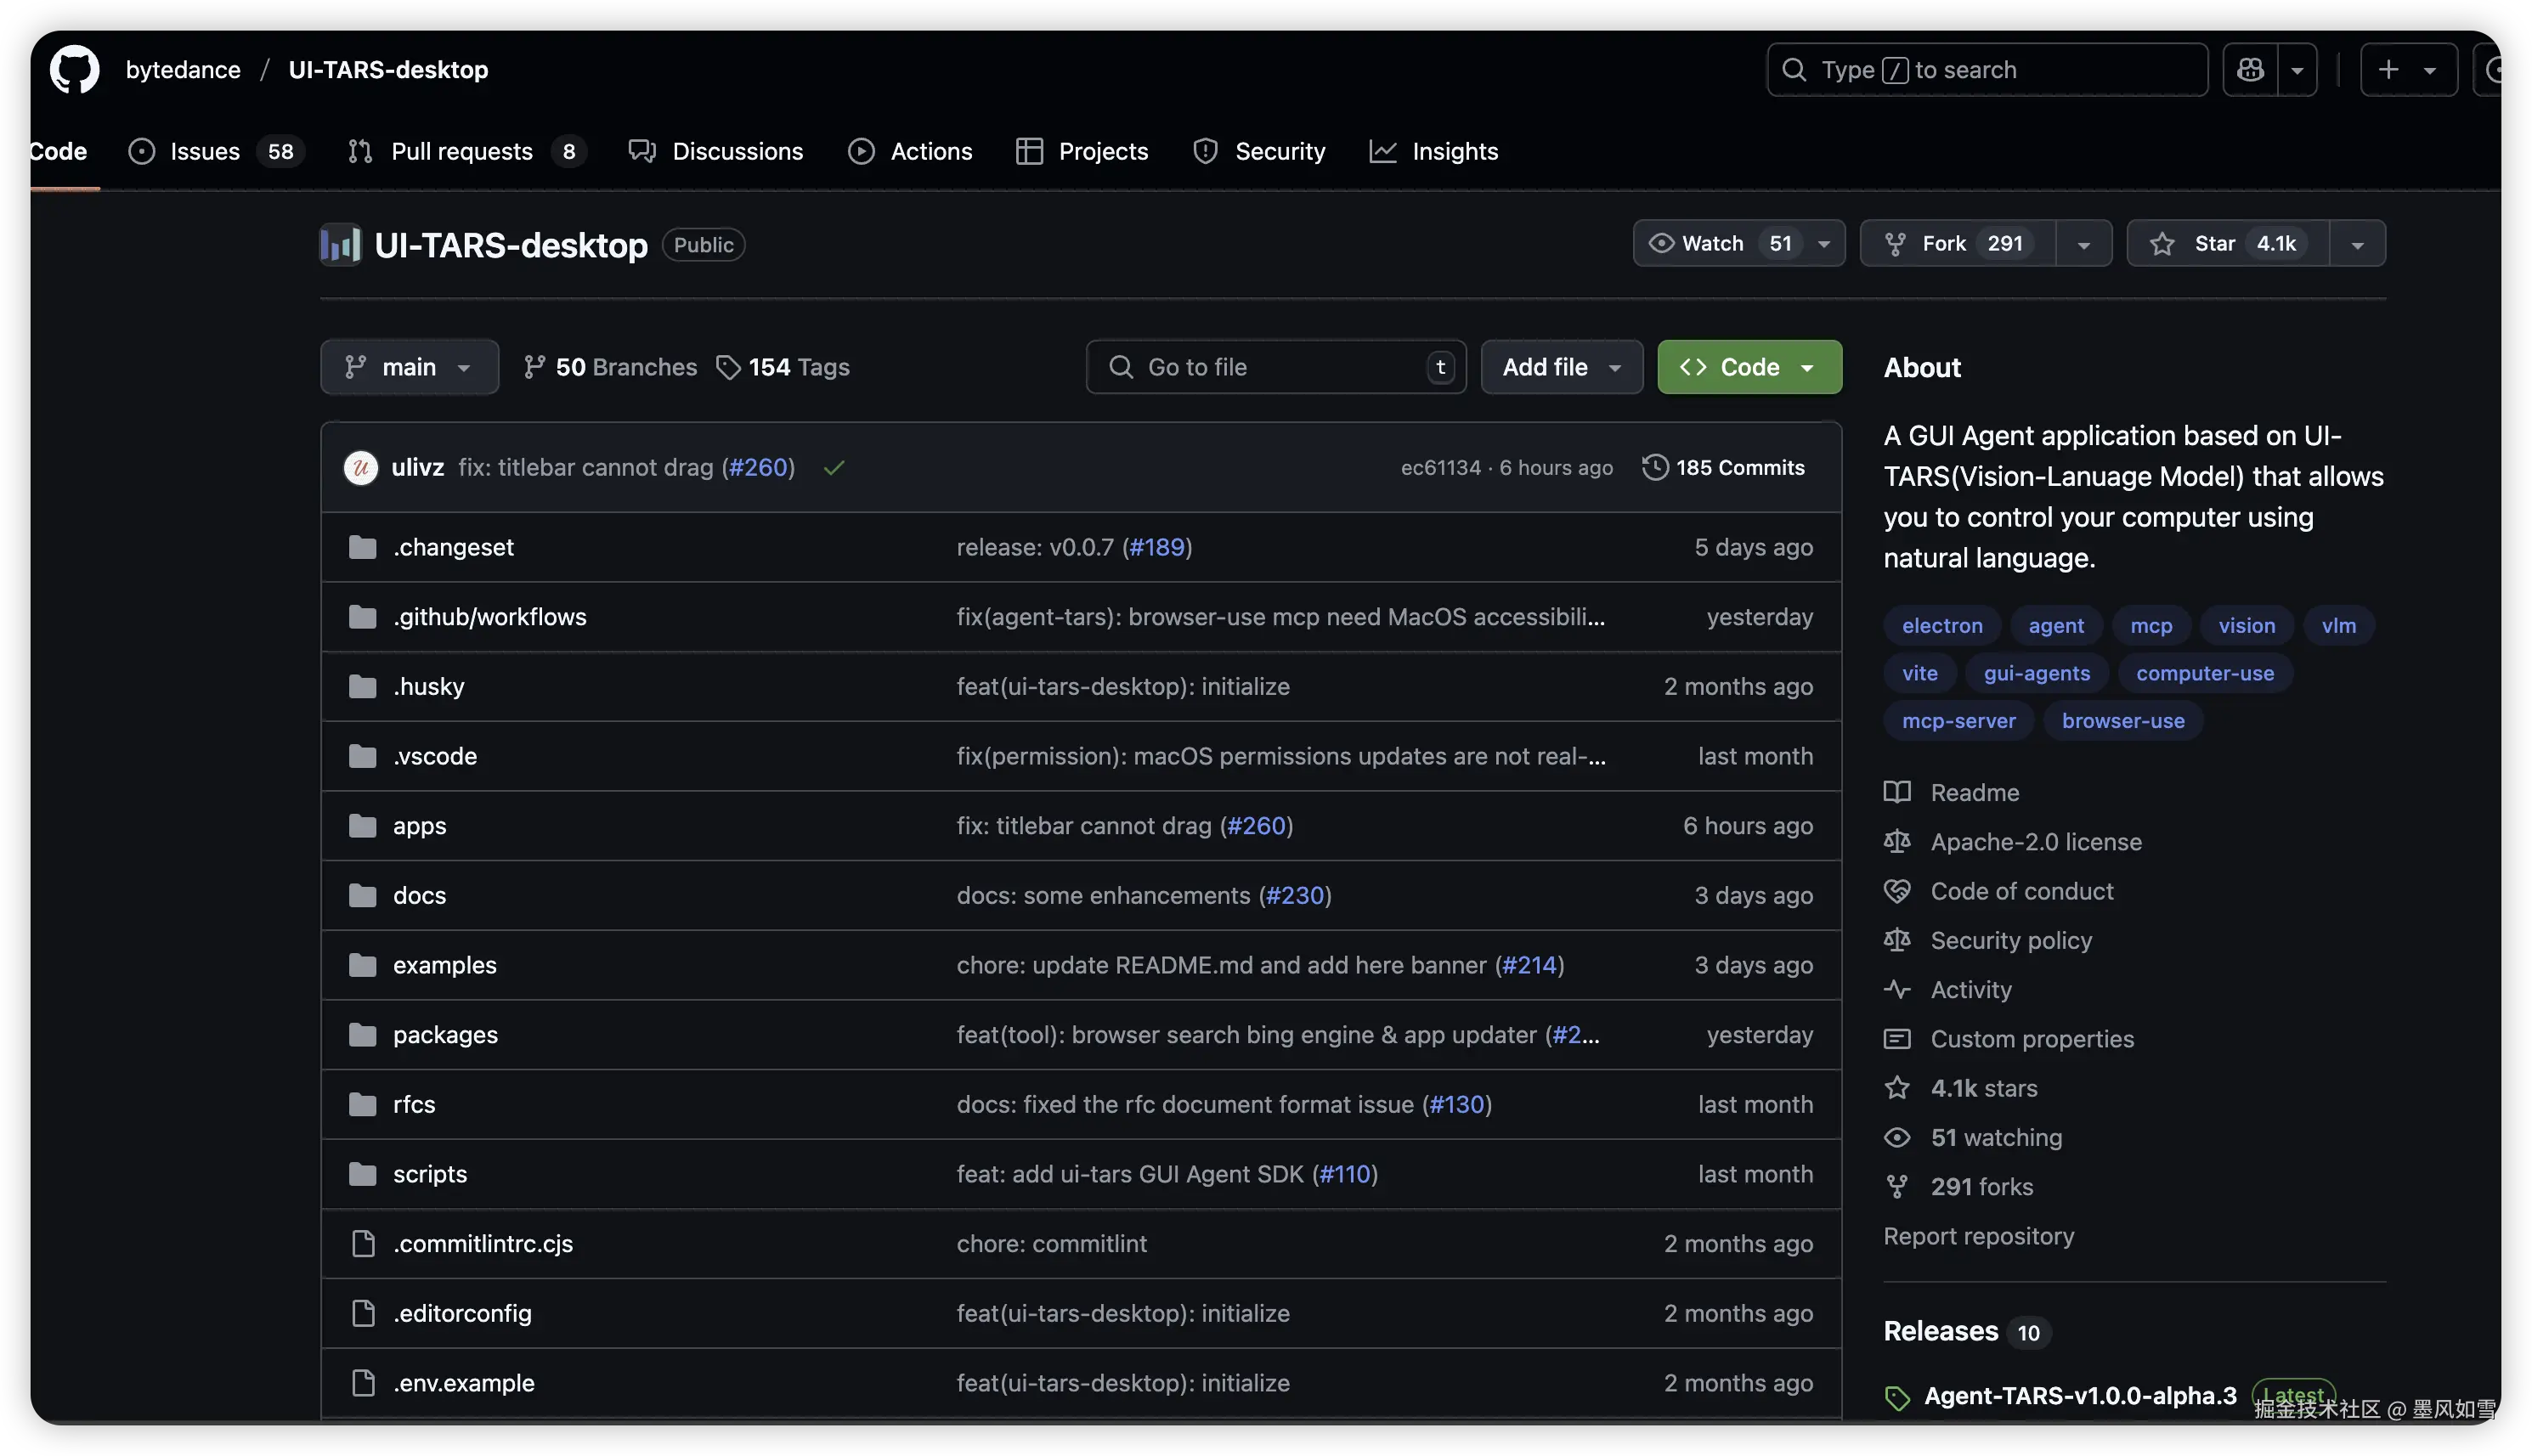Click the GitHub logo icon
Screen dimensions: 2532x1456
pyautogui.click(x=75, y=69)
